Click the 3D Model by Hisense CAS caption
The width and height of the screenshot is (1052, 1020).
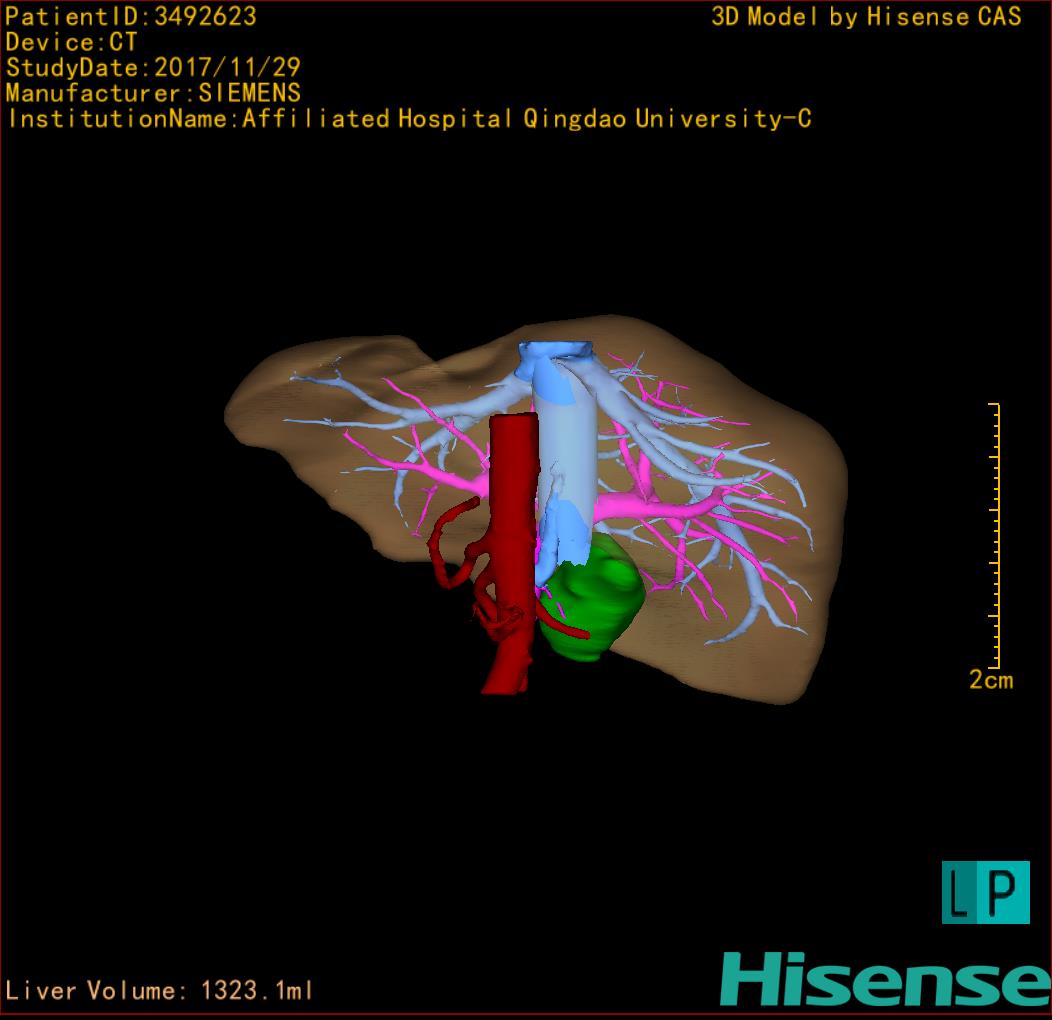click(866, 16)
